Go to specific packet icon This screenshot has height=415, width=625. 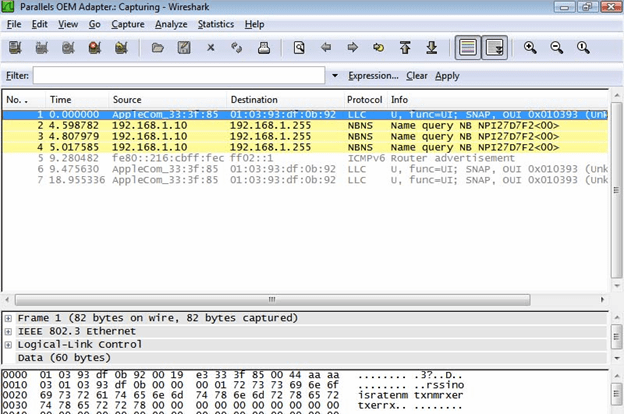[x=379, y=48]
